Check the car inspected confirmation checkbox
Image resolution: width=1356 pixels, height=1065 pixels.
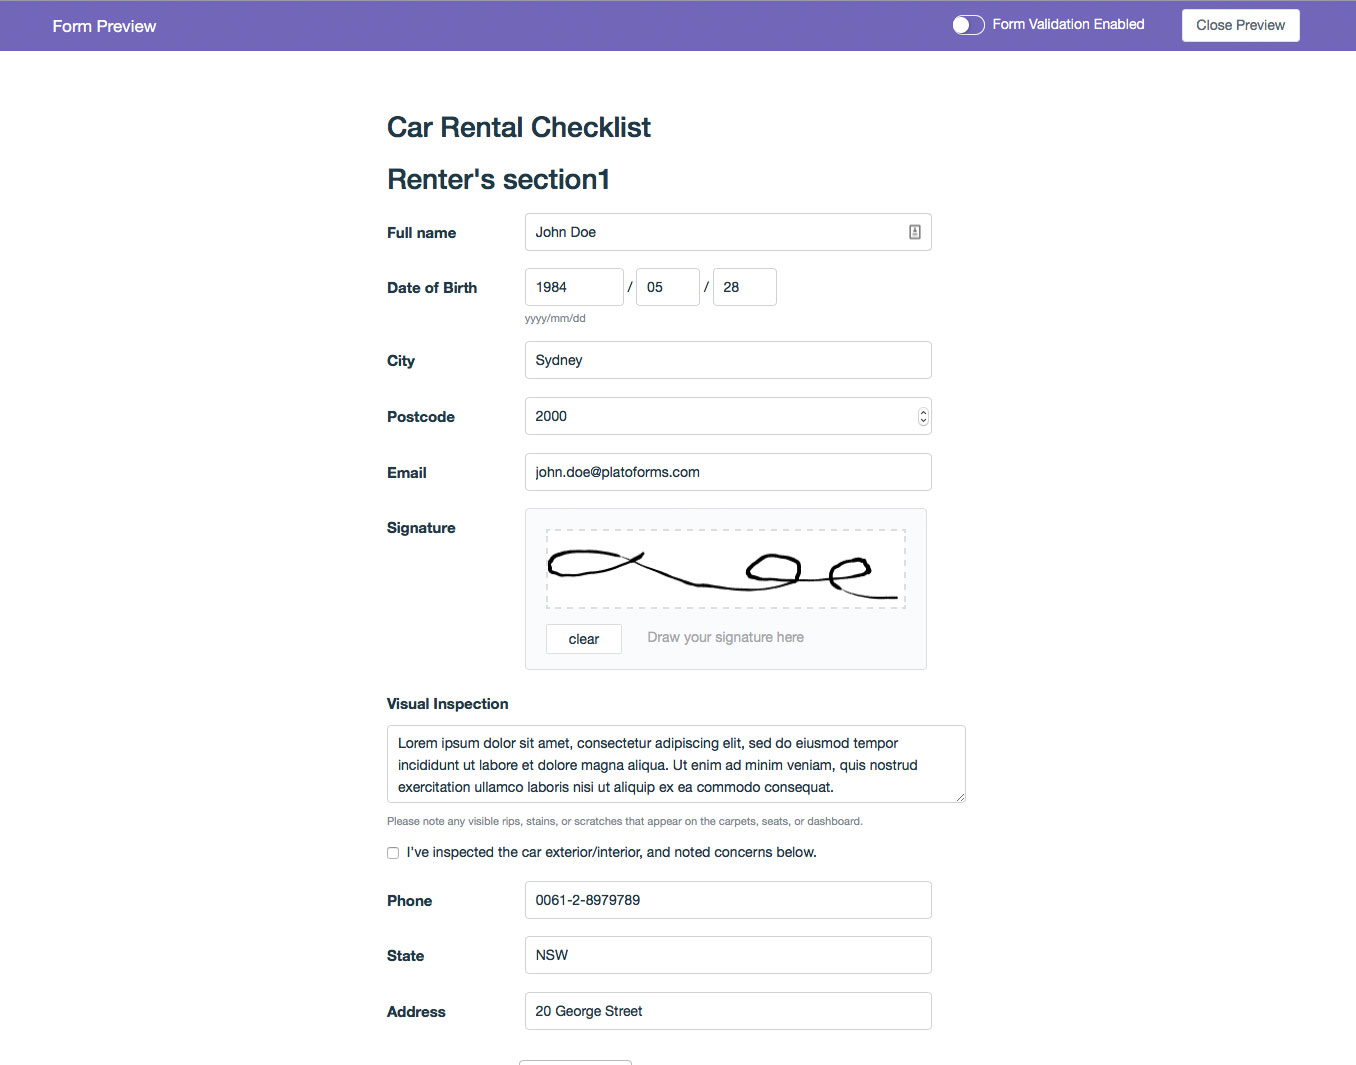393,853
